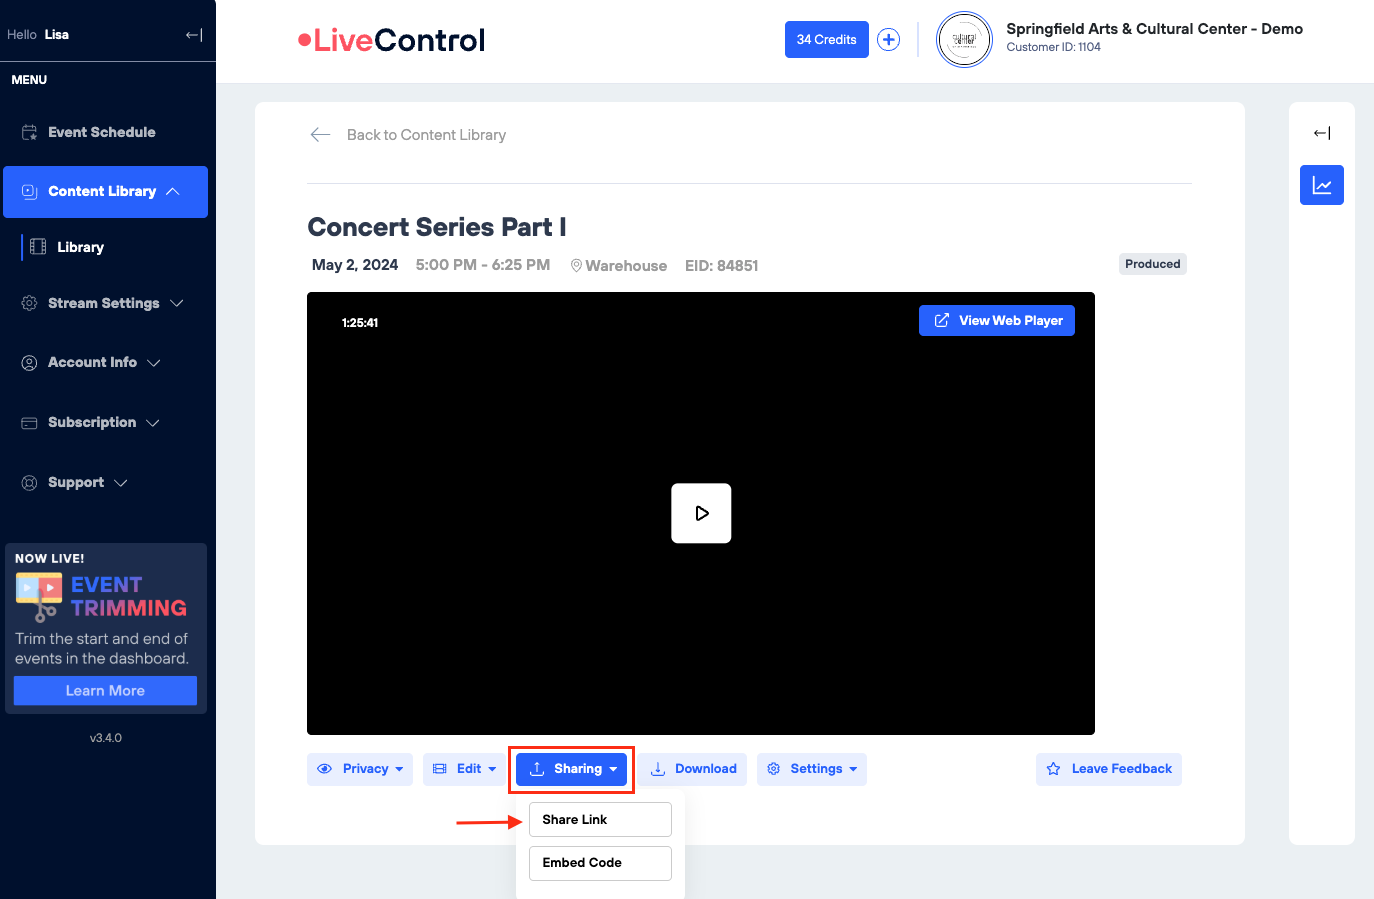Add credits with the plus icon
1374x899 pixels.
[x=888, y=40]
